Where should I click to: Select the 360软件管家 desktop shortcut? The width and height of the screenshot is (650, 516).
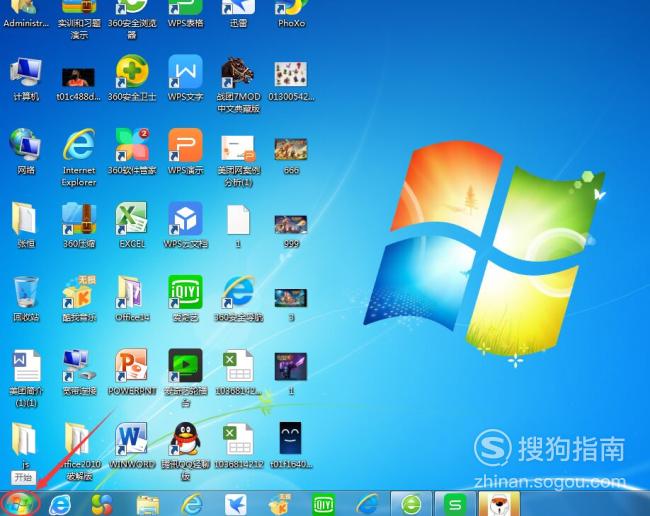coord(132,151)
